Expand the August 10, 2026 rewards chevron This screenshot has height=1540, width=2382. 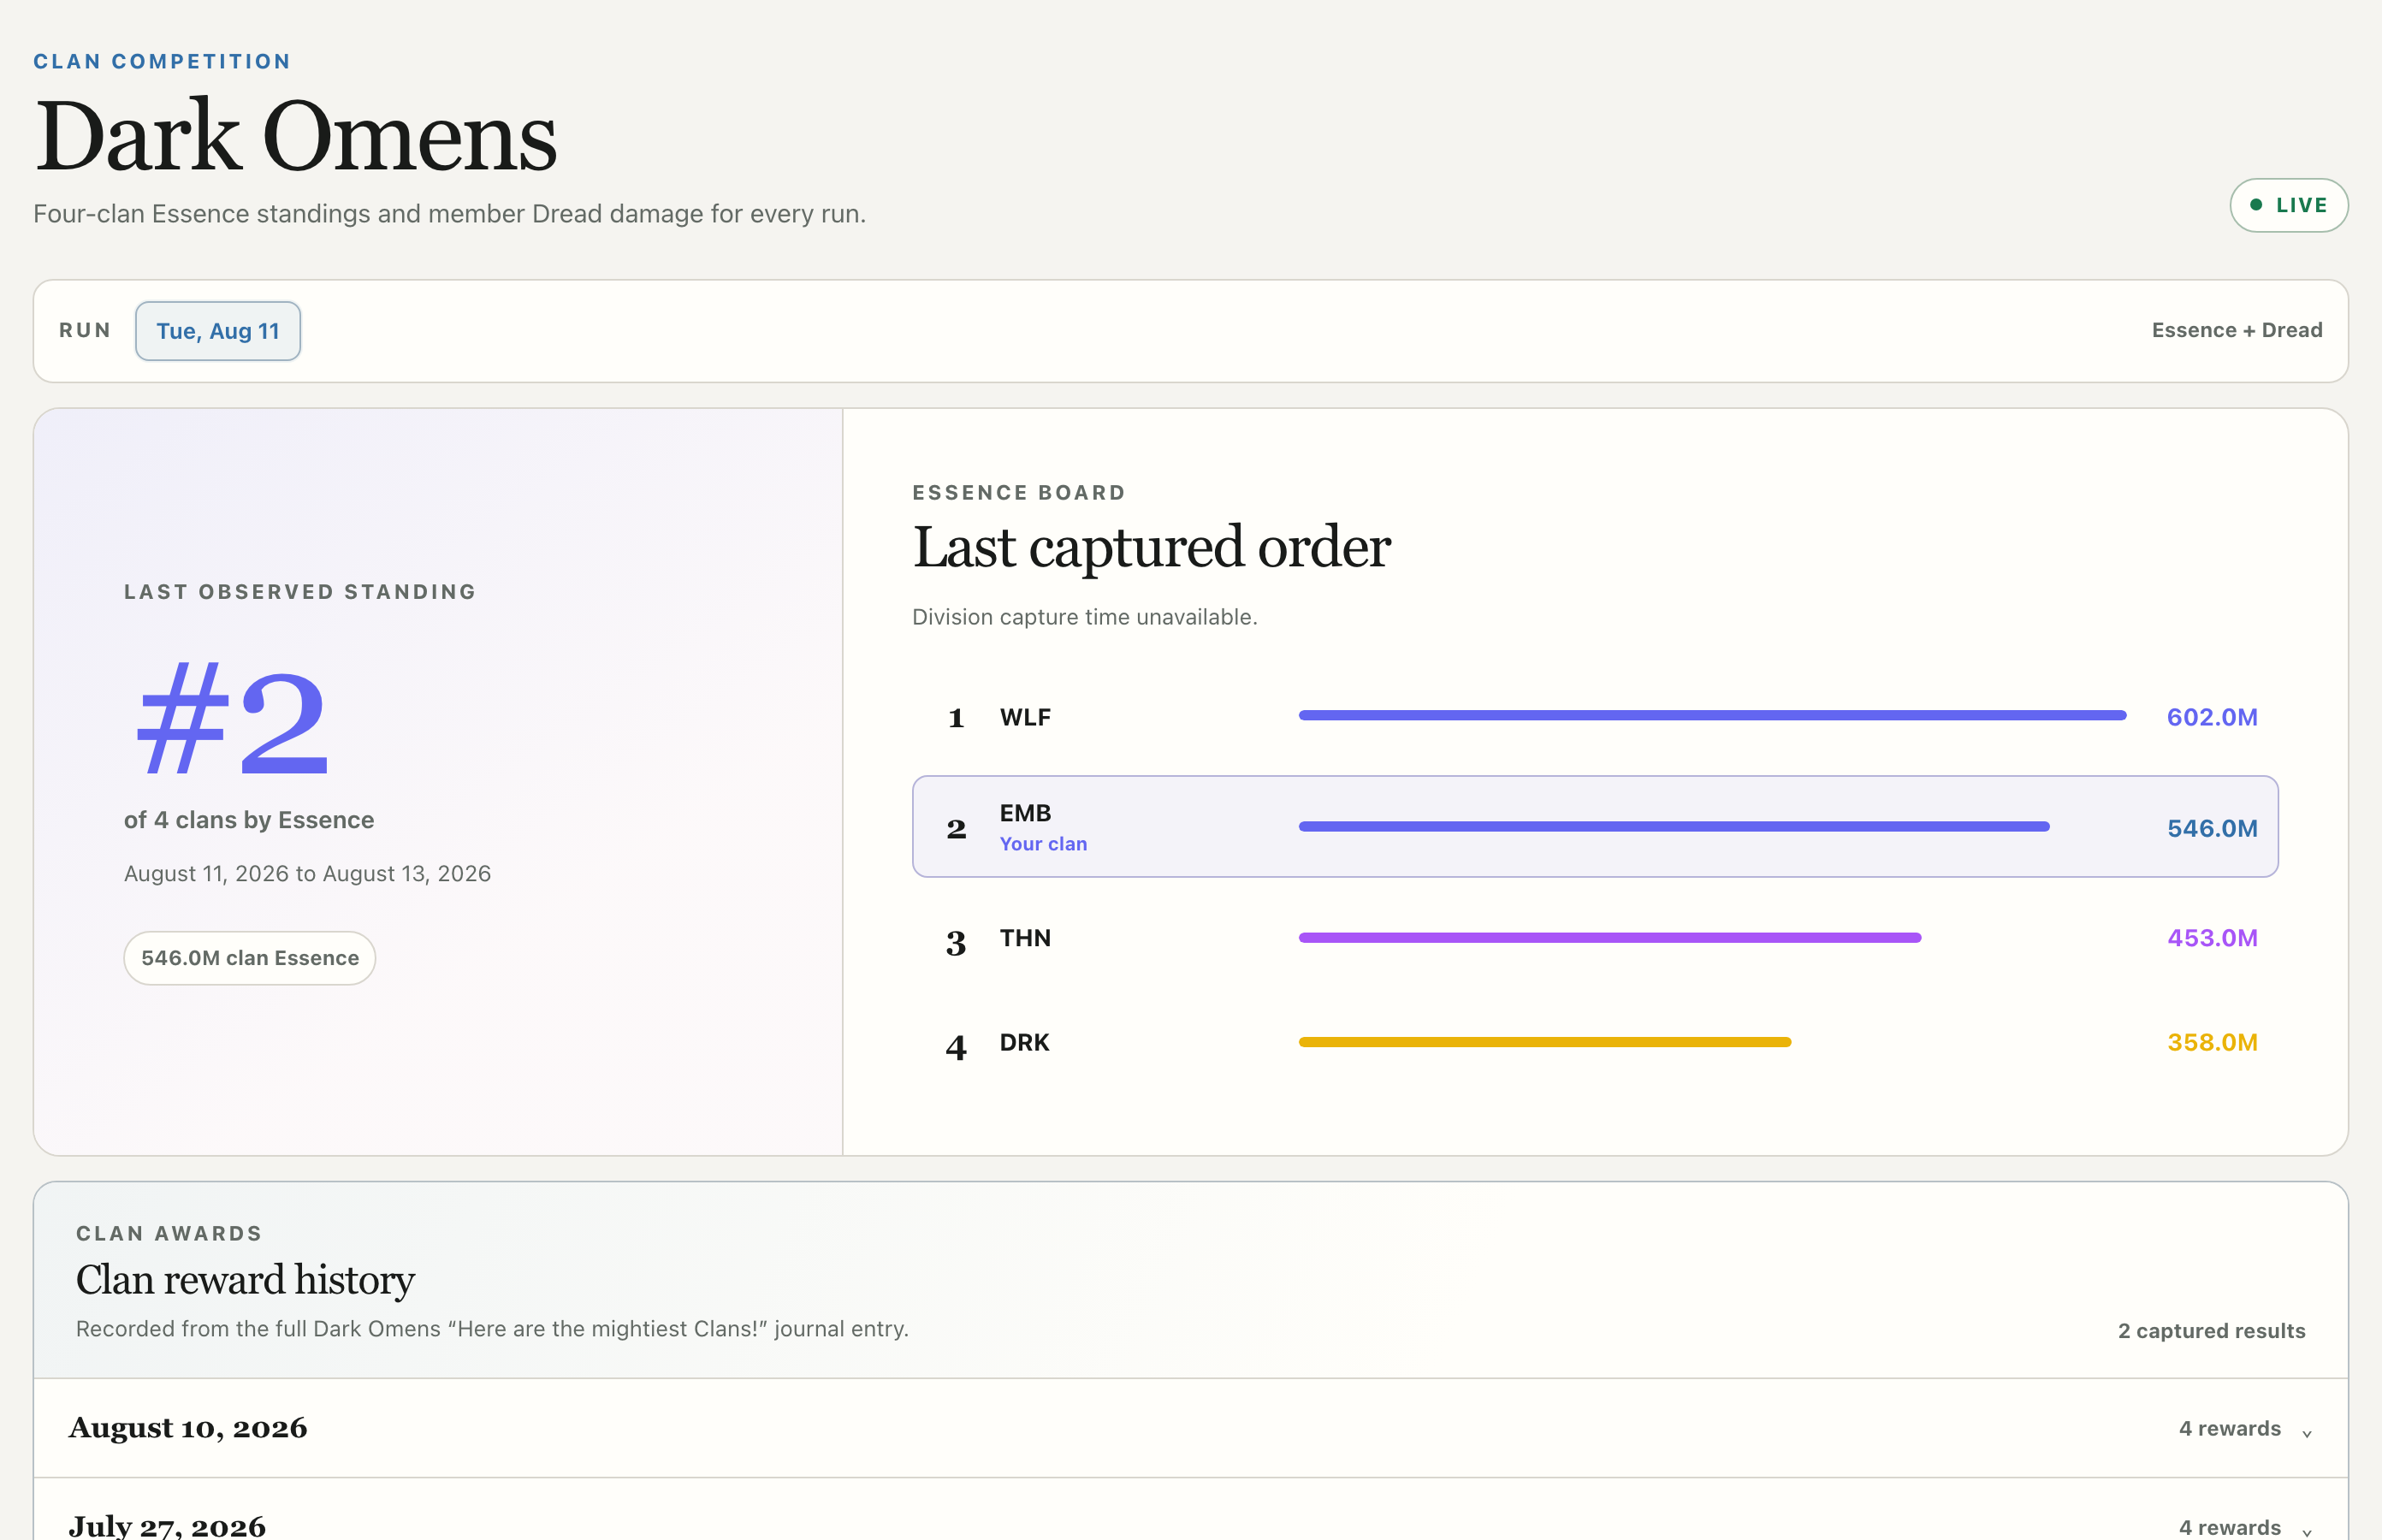[x=2306, y=1434]
